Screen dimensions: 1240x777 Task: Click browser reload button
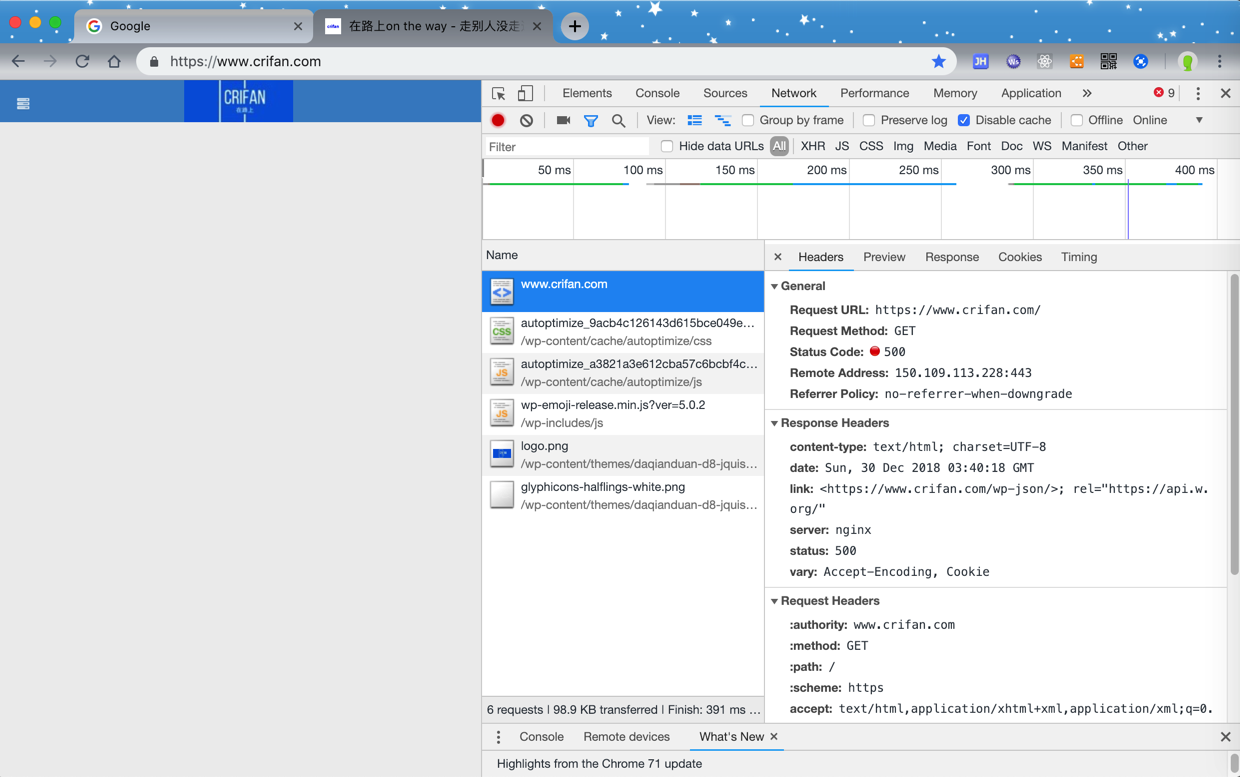coord(82,61)
